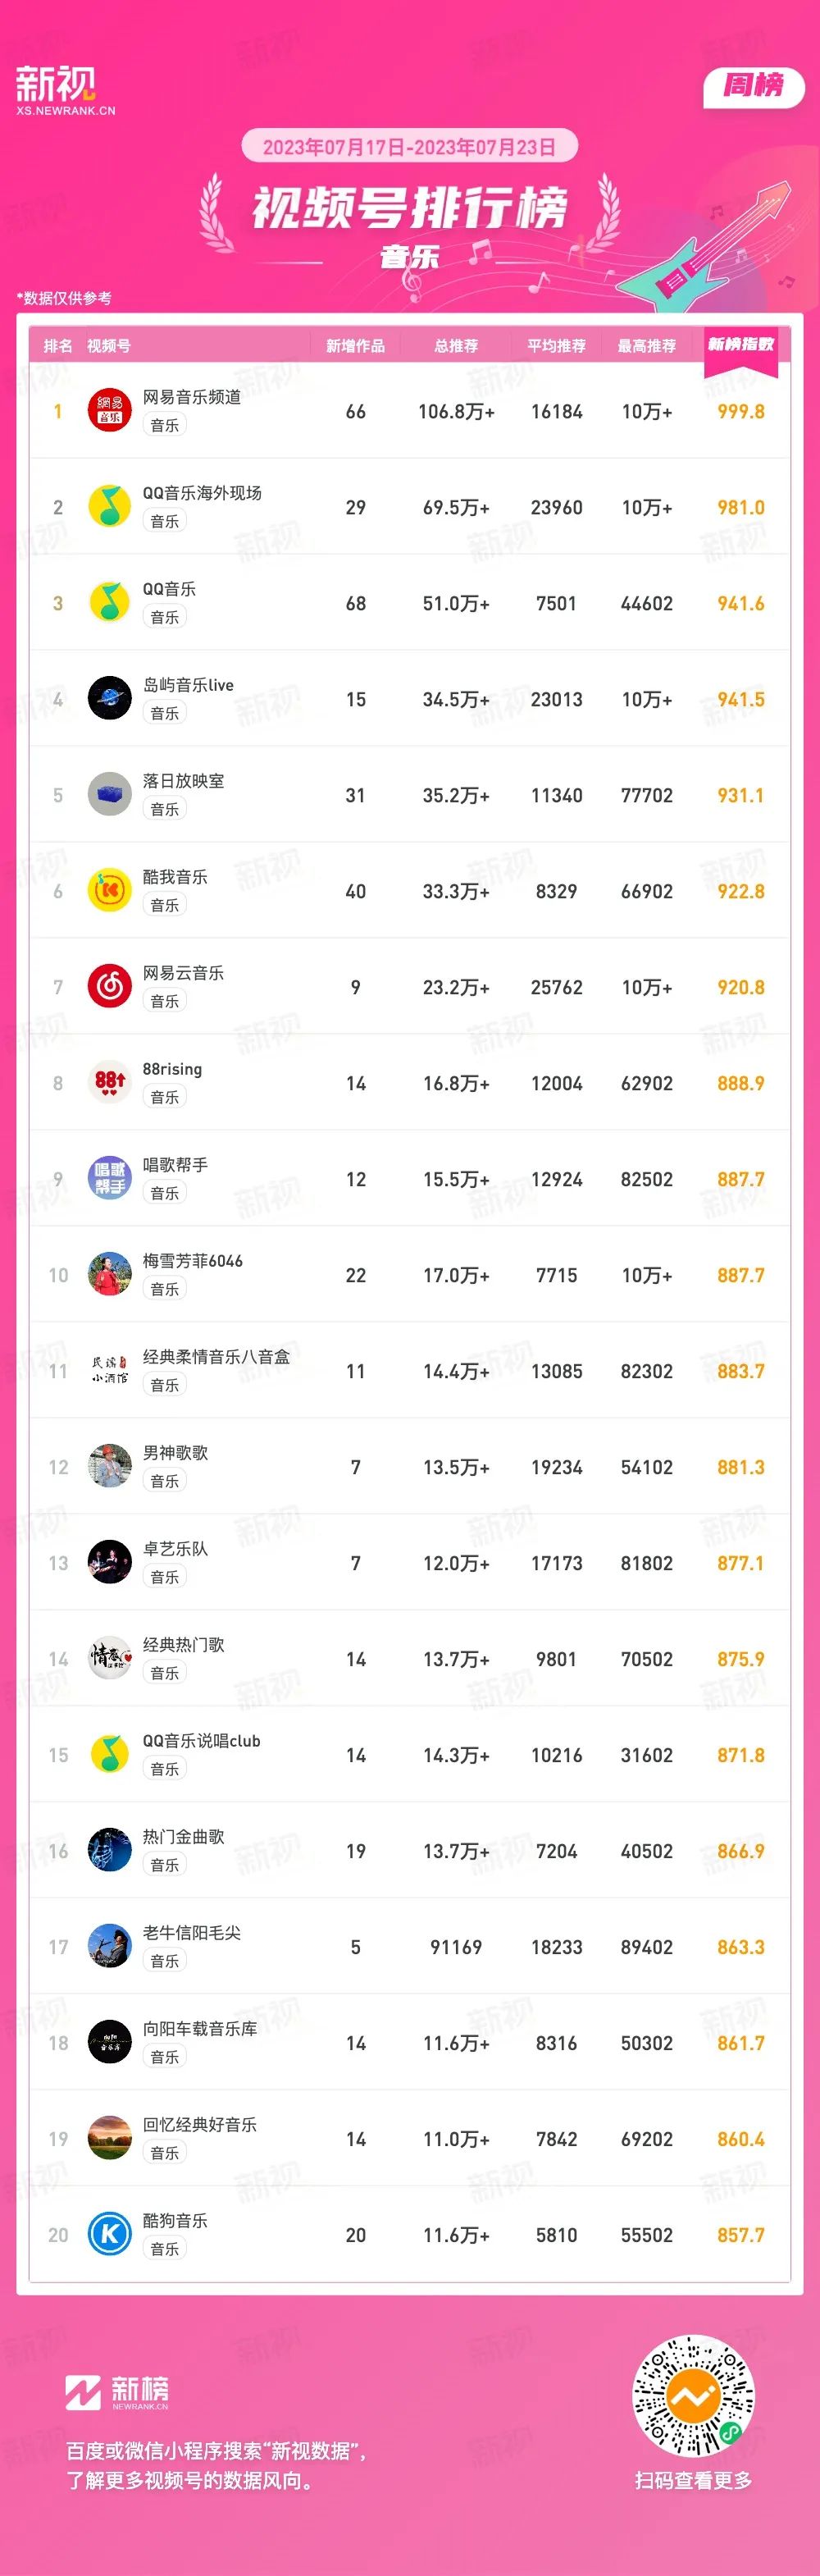Open the QQ音乐海外现场 avatar icon
Viewport: 820px width, 2576px height.
110,507
